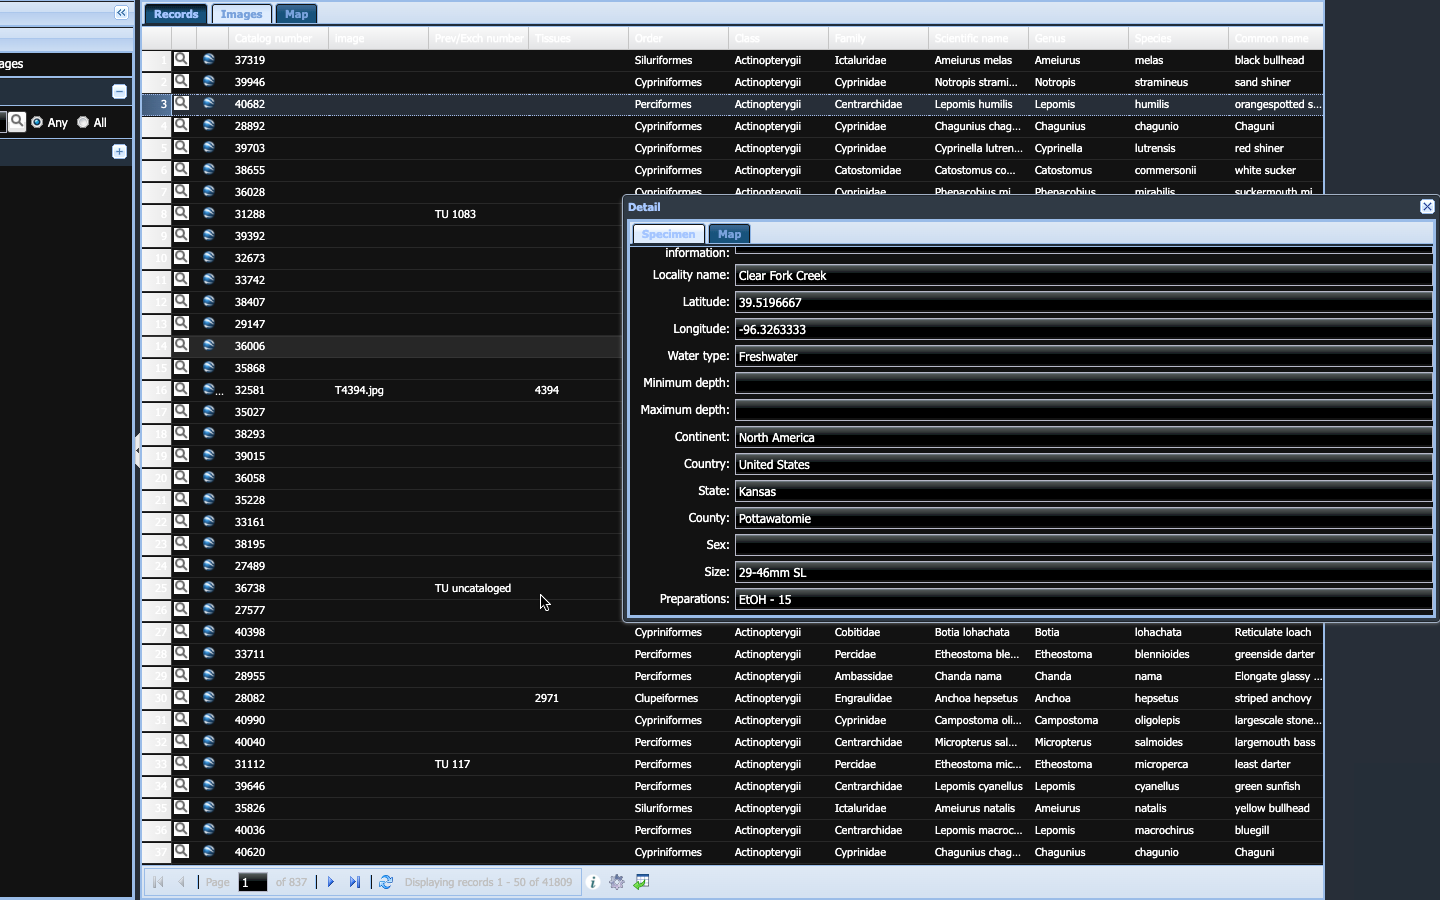Select row with common name 'yellow bullhead'
This screenshot has width=1440, height=900.
[733, 808]
